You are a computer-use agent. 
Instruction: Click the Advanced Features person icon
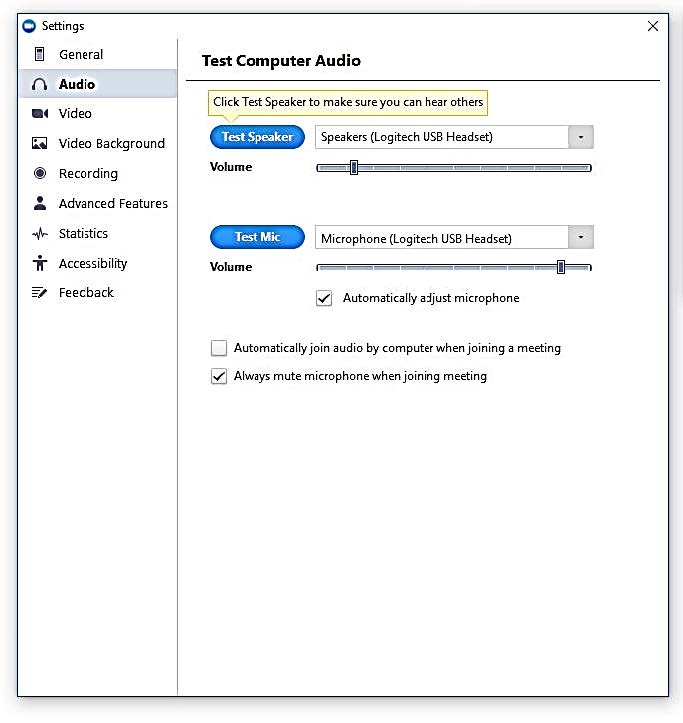(x=40, y=203)
